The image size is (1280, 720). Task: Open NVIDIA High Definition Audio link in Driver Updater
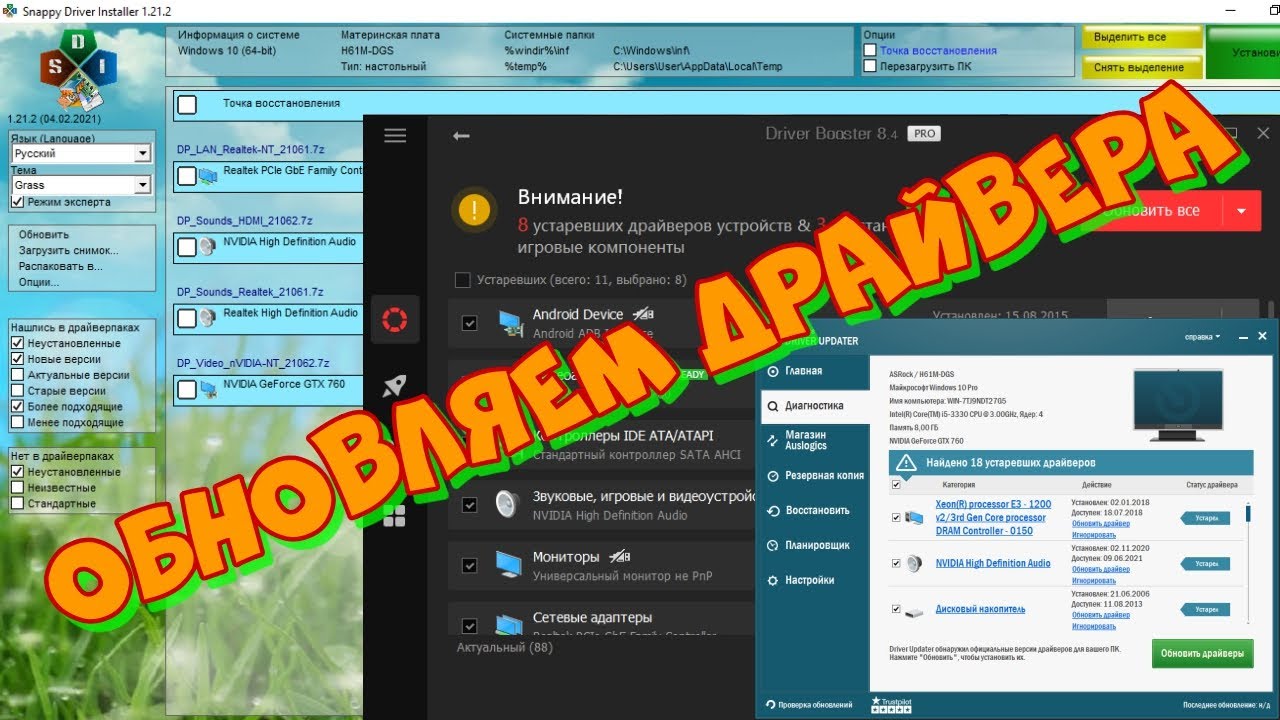tap(993, 564)
